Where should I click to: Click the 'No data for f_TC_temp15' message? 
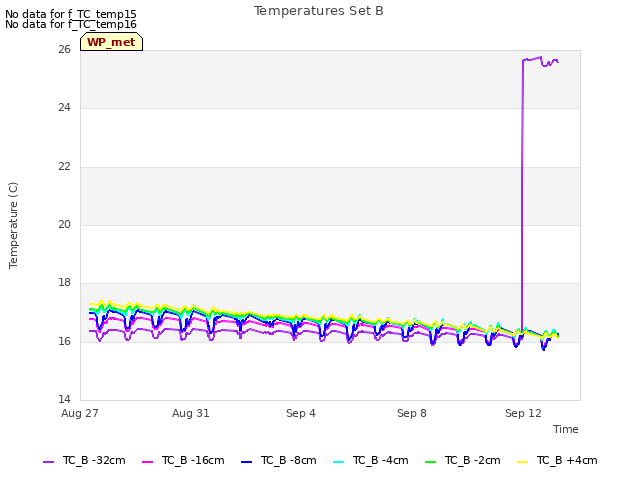71,14
